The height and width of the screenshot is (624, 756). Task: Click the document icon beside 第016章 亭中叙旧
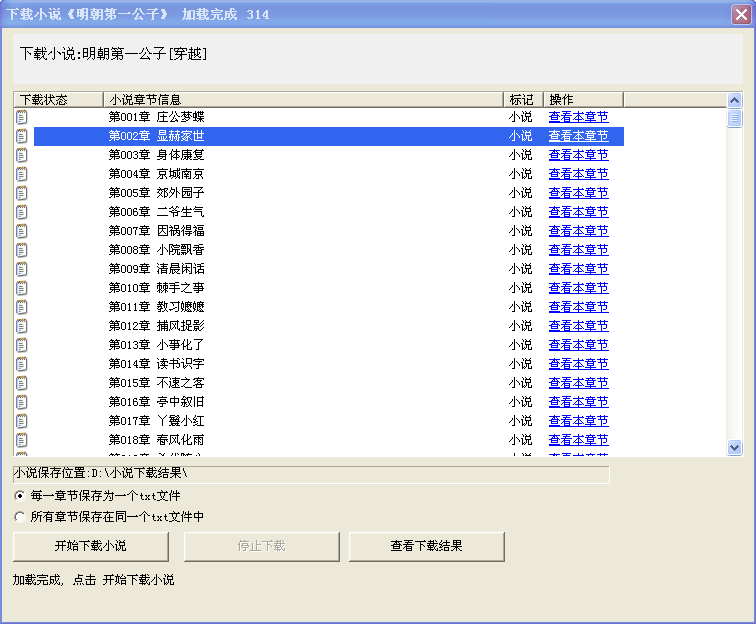click(x=22, y=402)
